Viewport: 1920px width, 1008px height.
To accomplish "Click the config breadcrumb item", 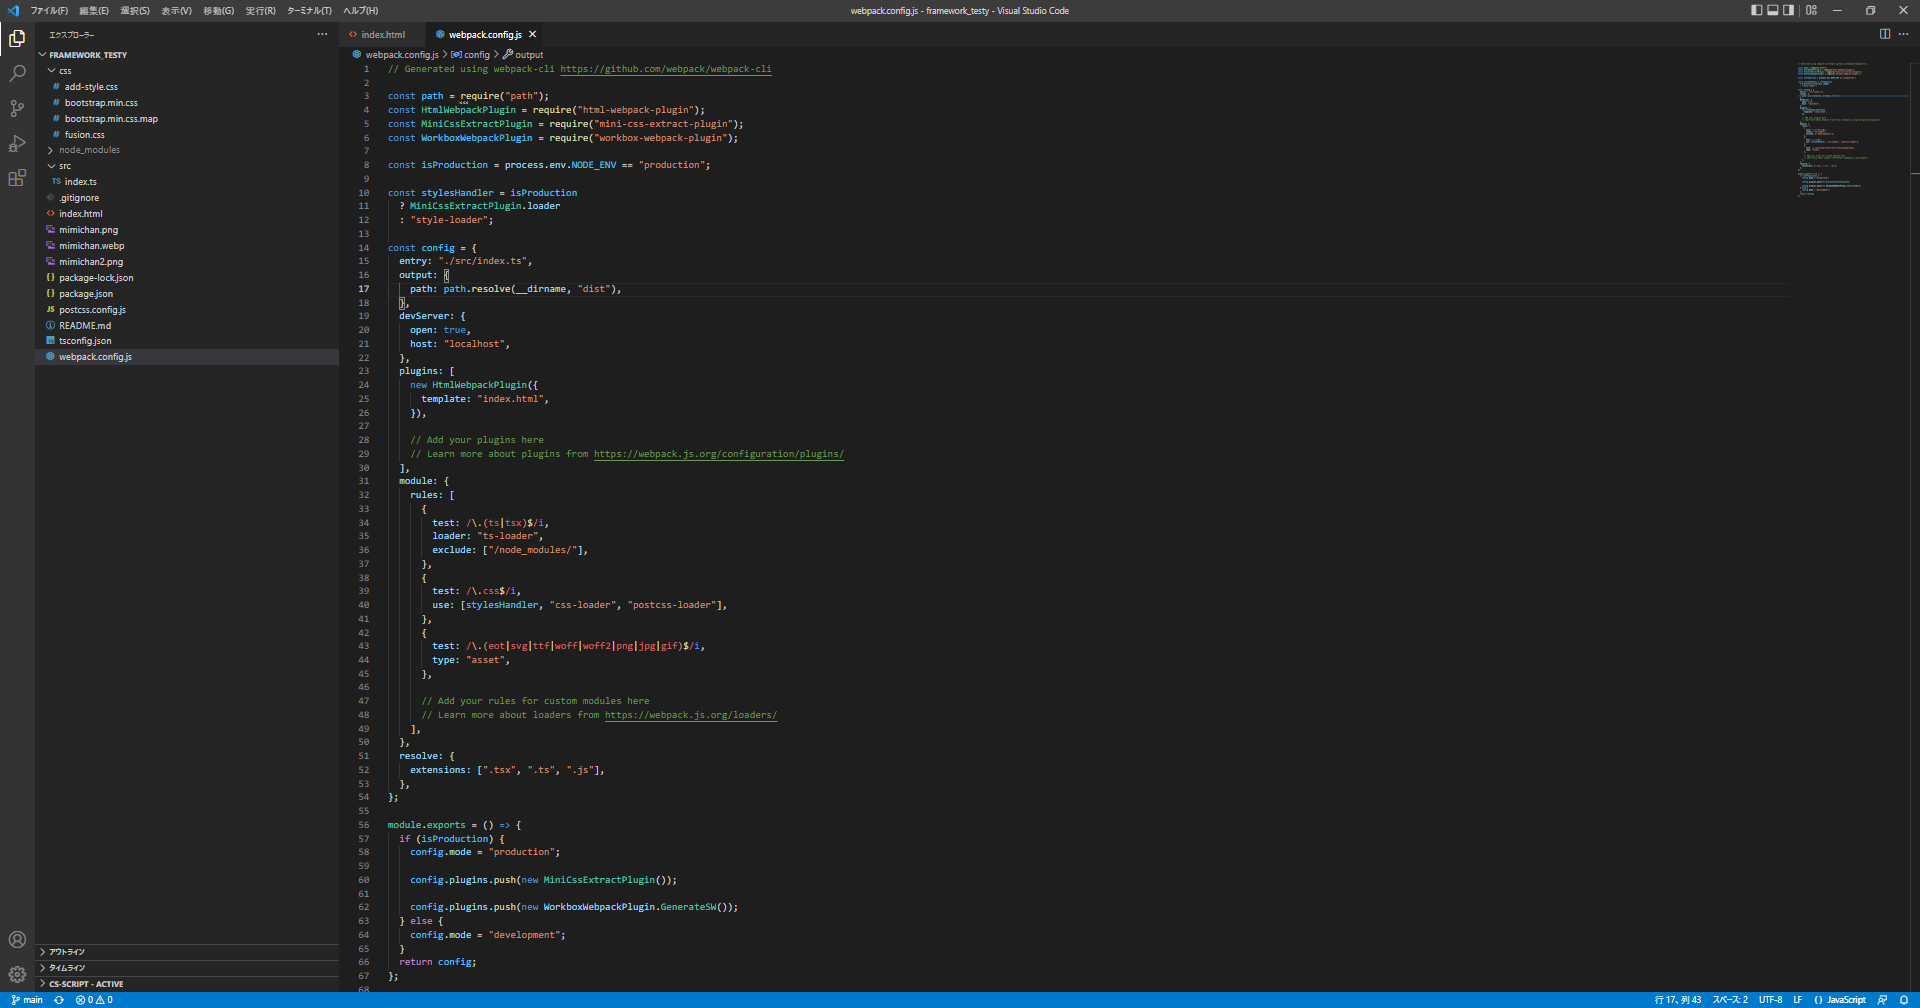I will (471, 55).
